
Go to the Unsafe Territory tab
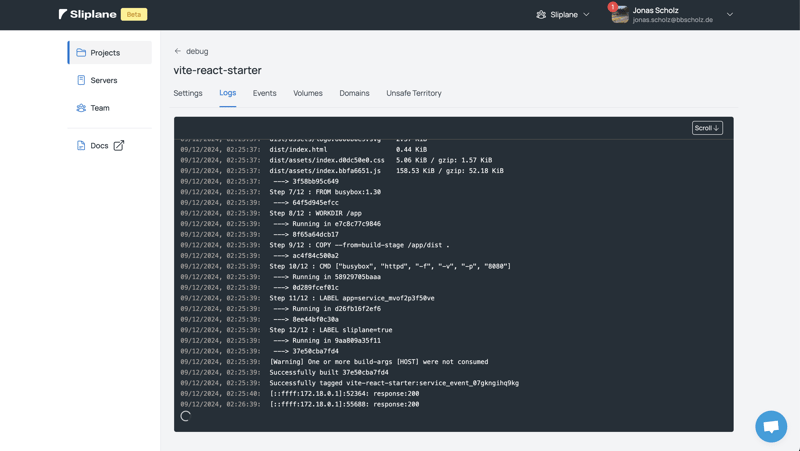click(414, 93)
